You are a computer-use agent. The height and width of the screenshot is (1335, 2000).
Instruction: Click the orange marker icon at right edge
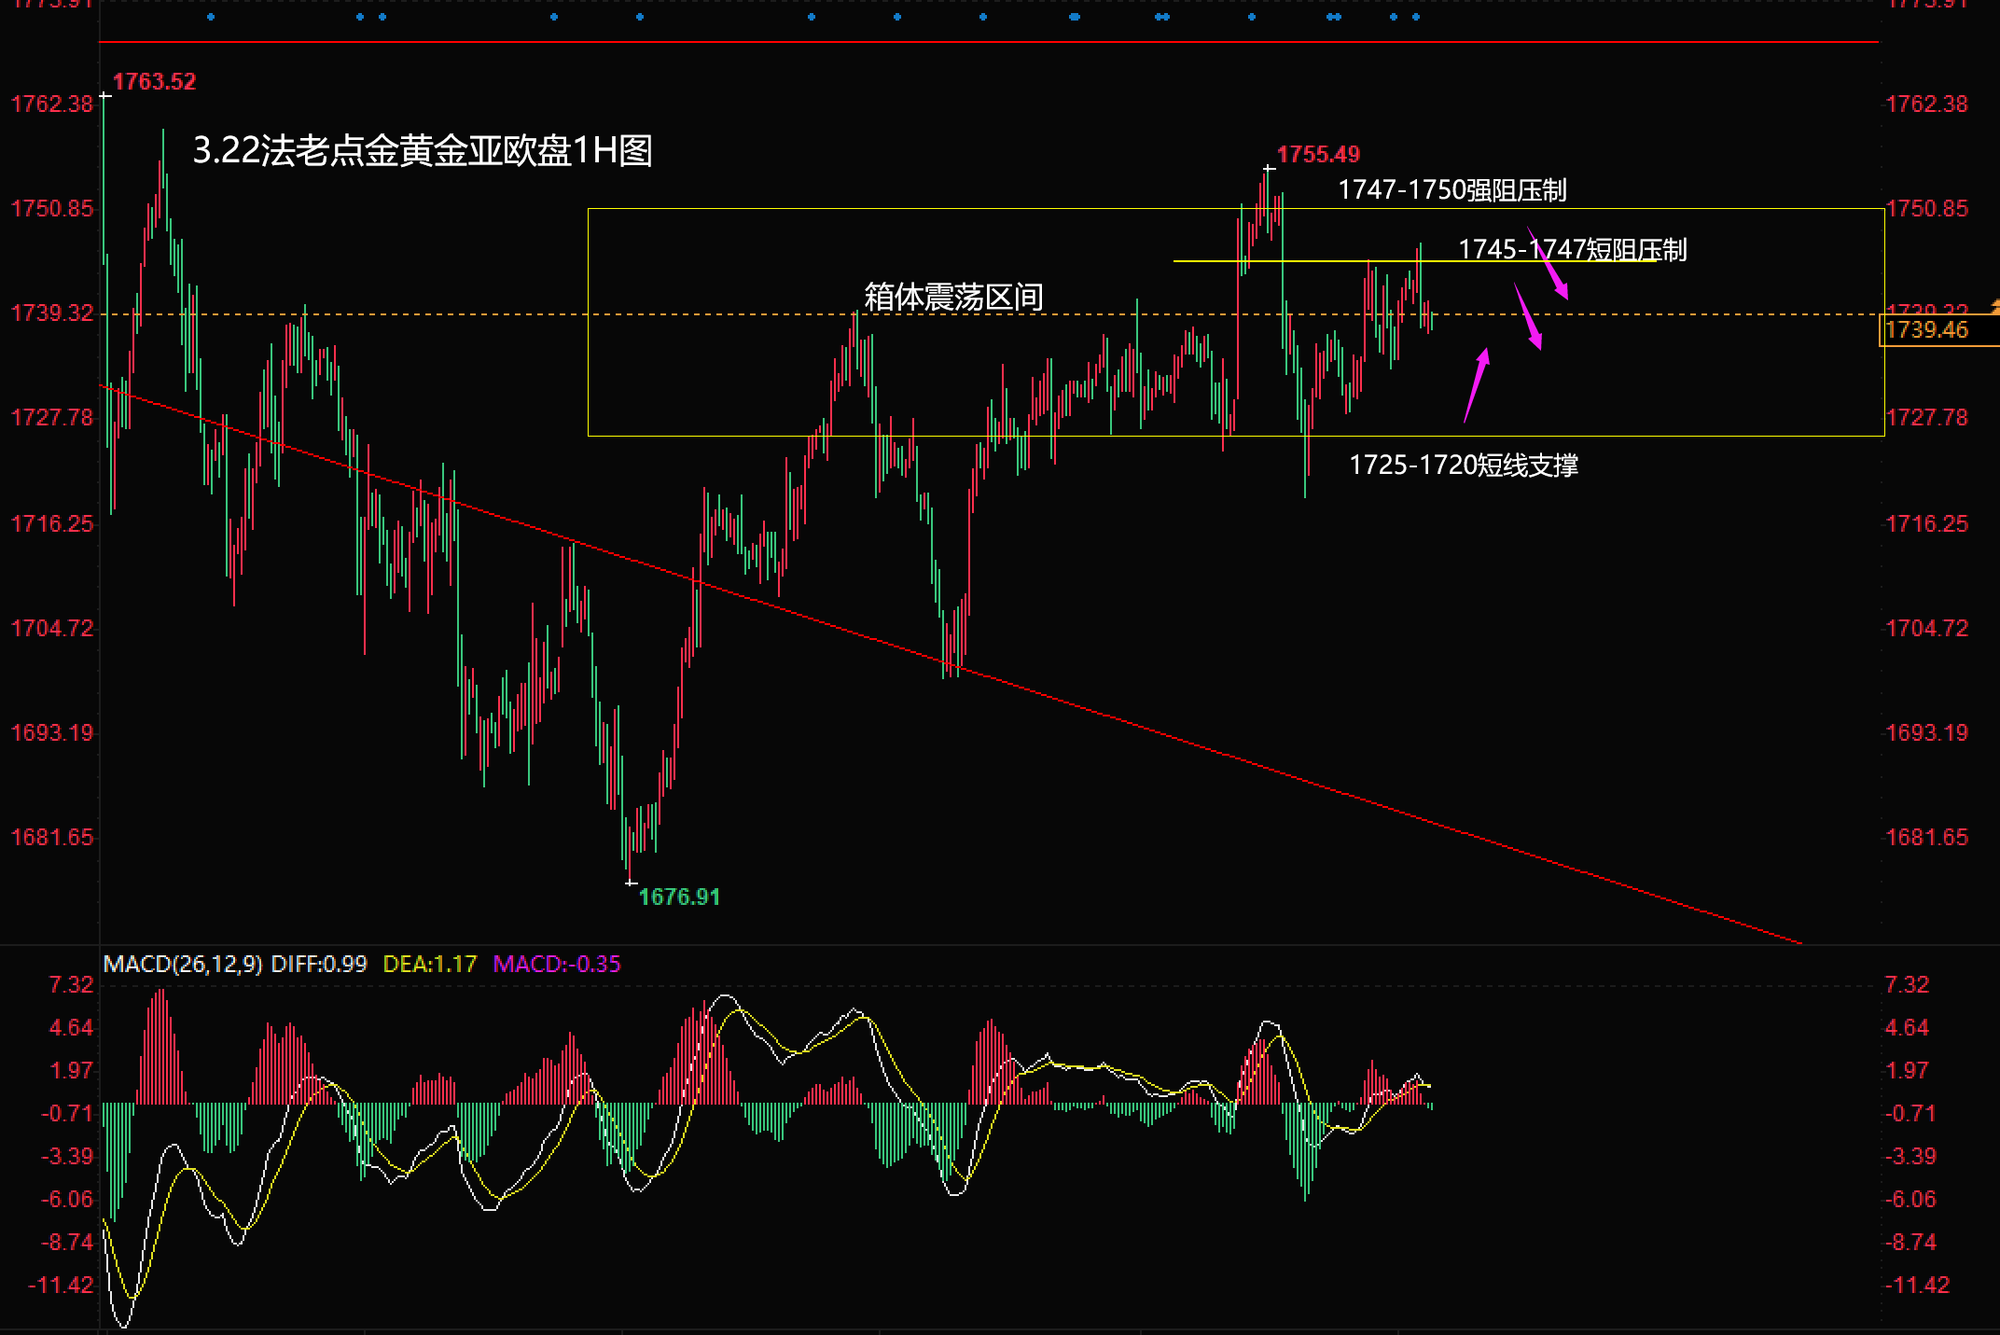[1994, 305]
